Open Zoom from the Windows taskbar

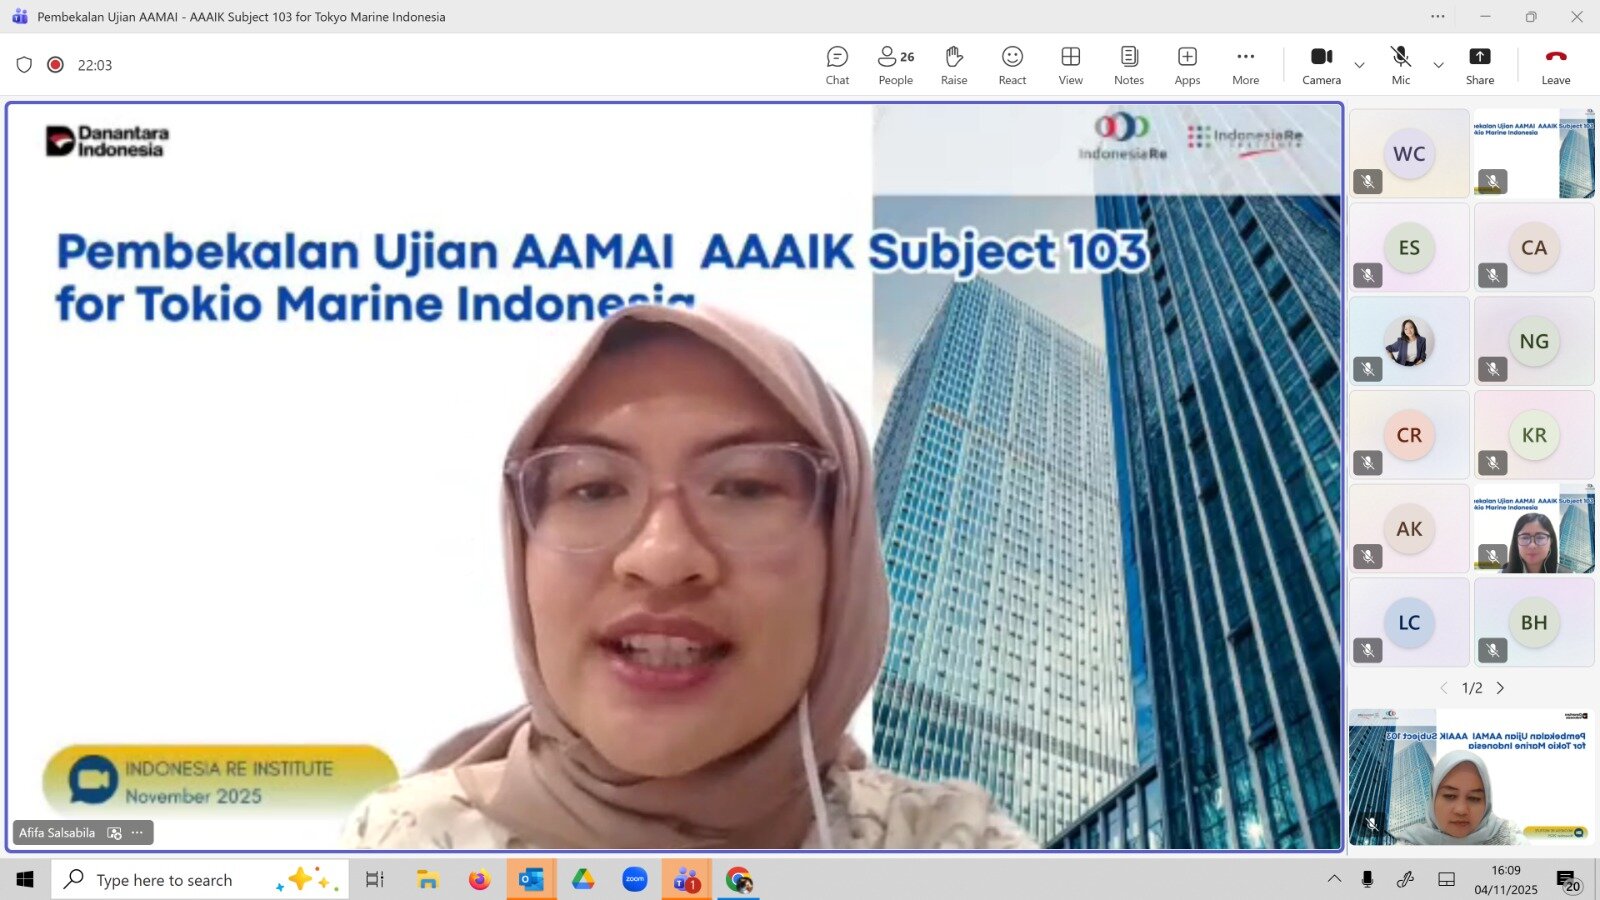(x=634, y=880)
